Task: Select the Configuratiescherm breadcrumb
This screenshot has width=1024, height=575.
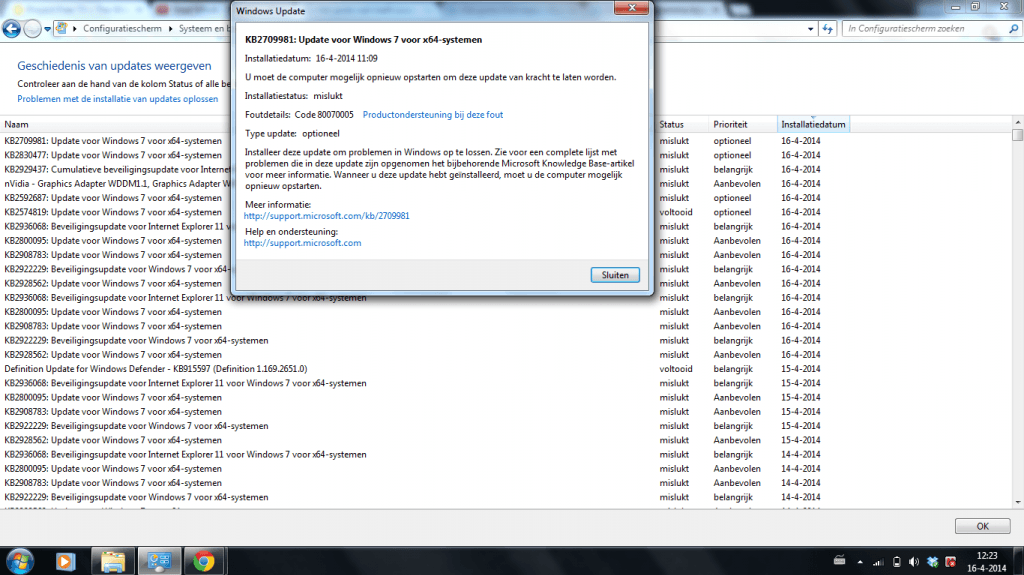Action: point(122,29)
